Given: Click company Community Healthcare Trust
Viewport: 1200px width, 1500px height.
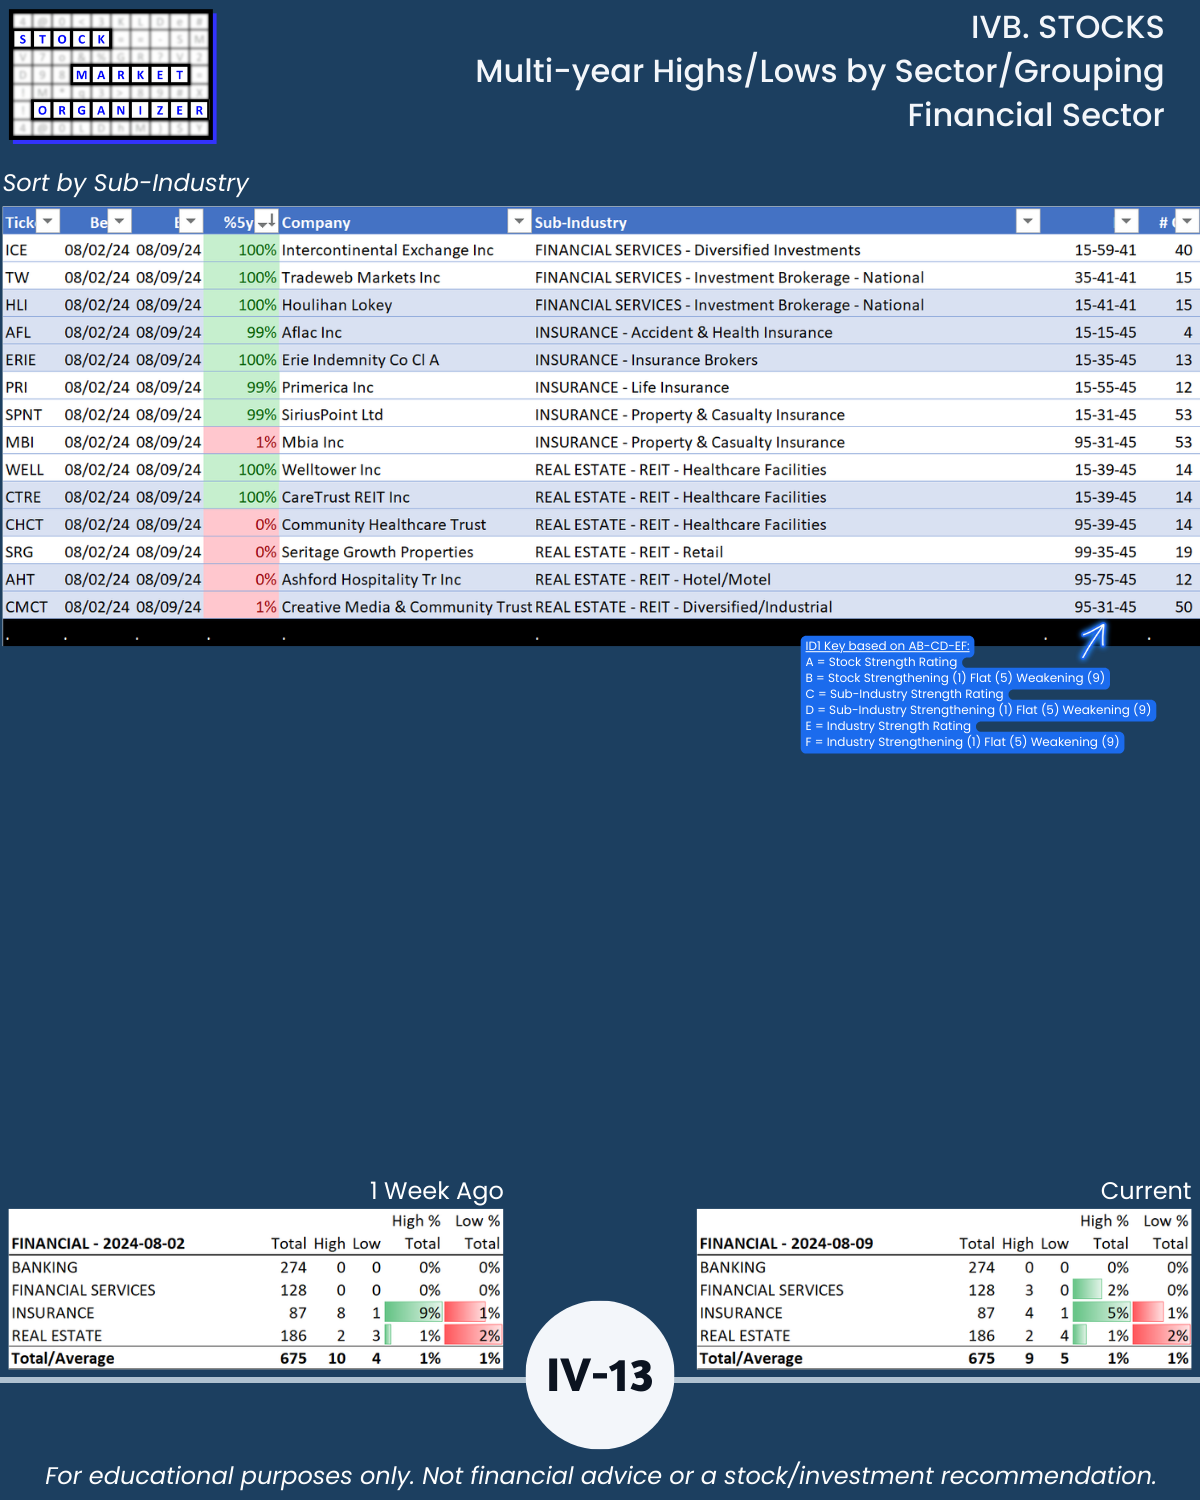Looking at the screenshot, I should (x=384, y=525).
